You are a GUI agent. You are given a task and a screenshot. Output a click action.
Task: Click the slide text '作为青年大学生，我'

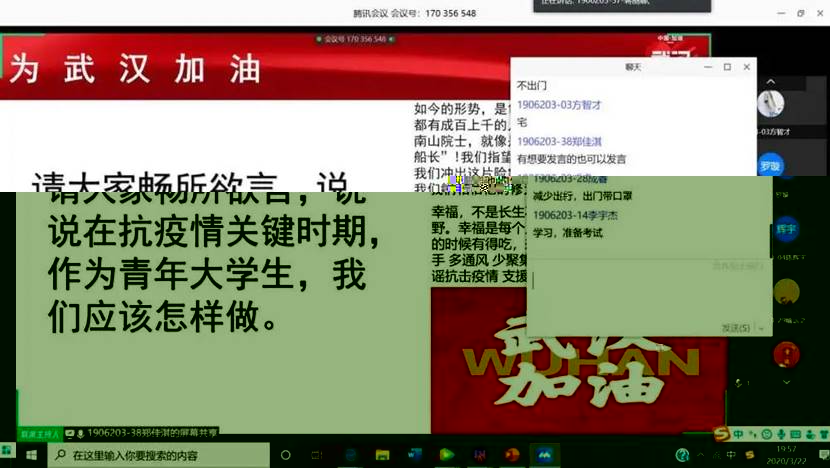[206, 275]
